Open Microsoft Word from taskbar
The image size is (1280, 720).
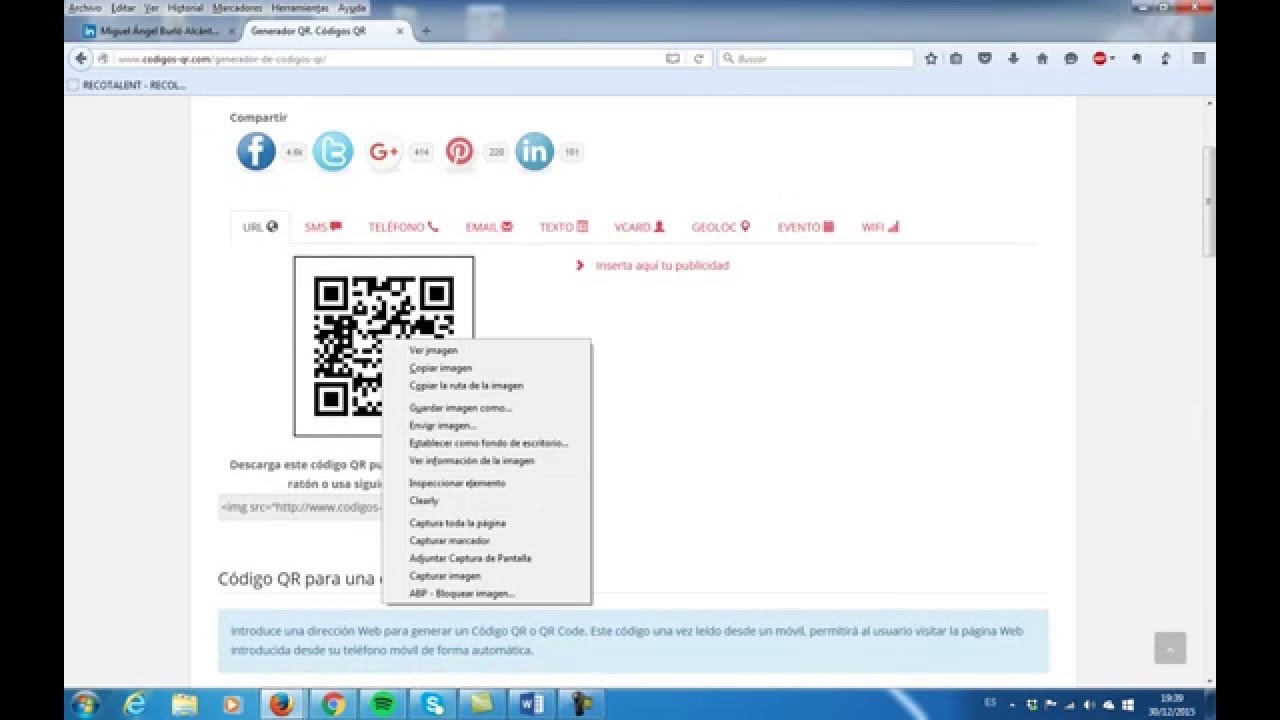[x=532, y=704]
